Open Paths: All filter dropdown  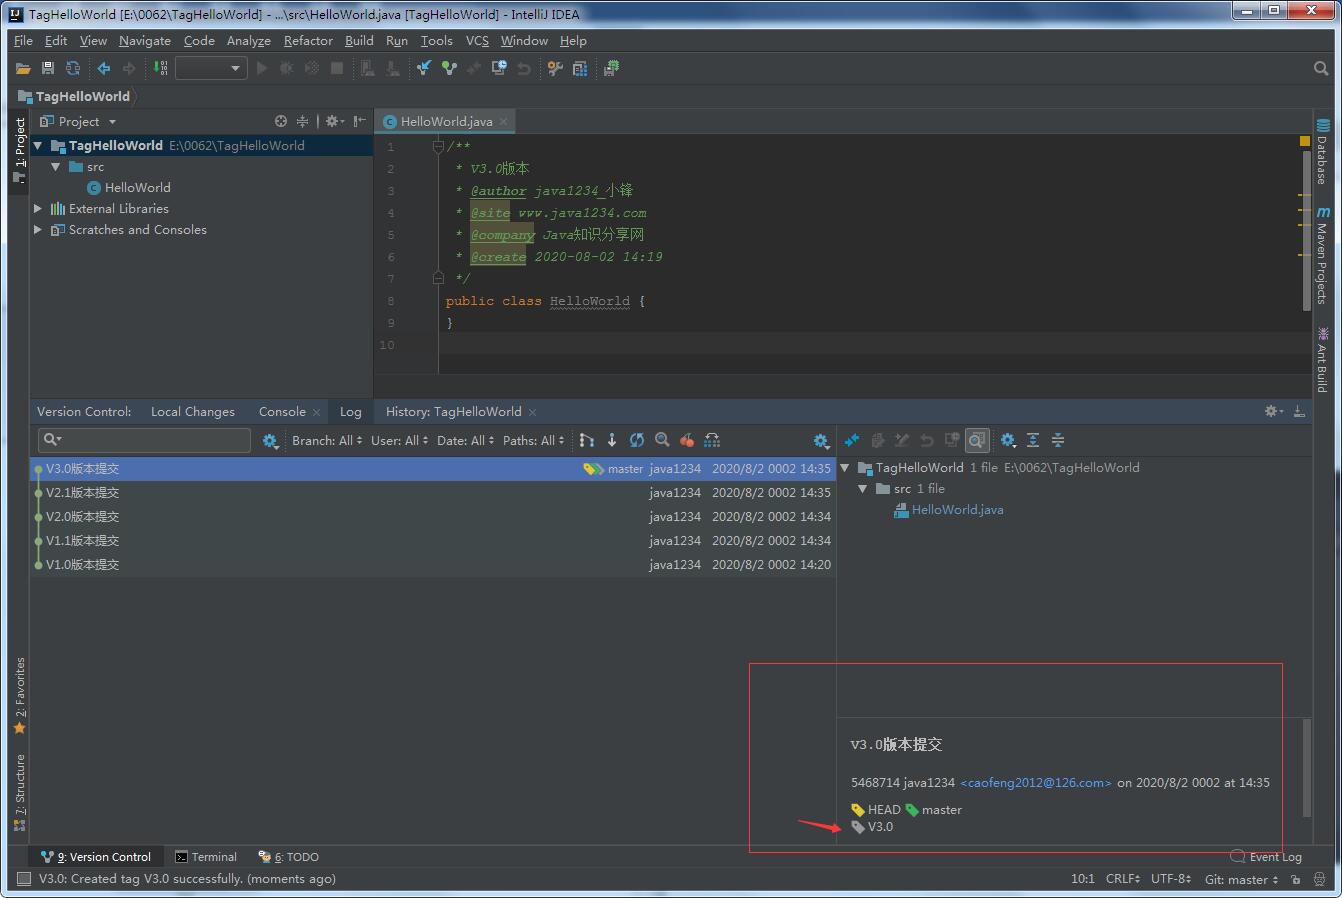[534, 440]
